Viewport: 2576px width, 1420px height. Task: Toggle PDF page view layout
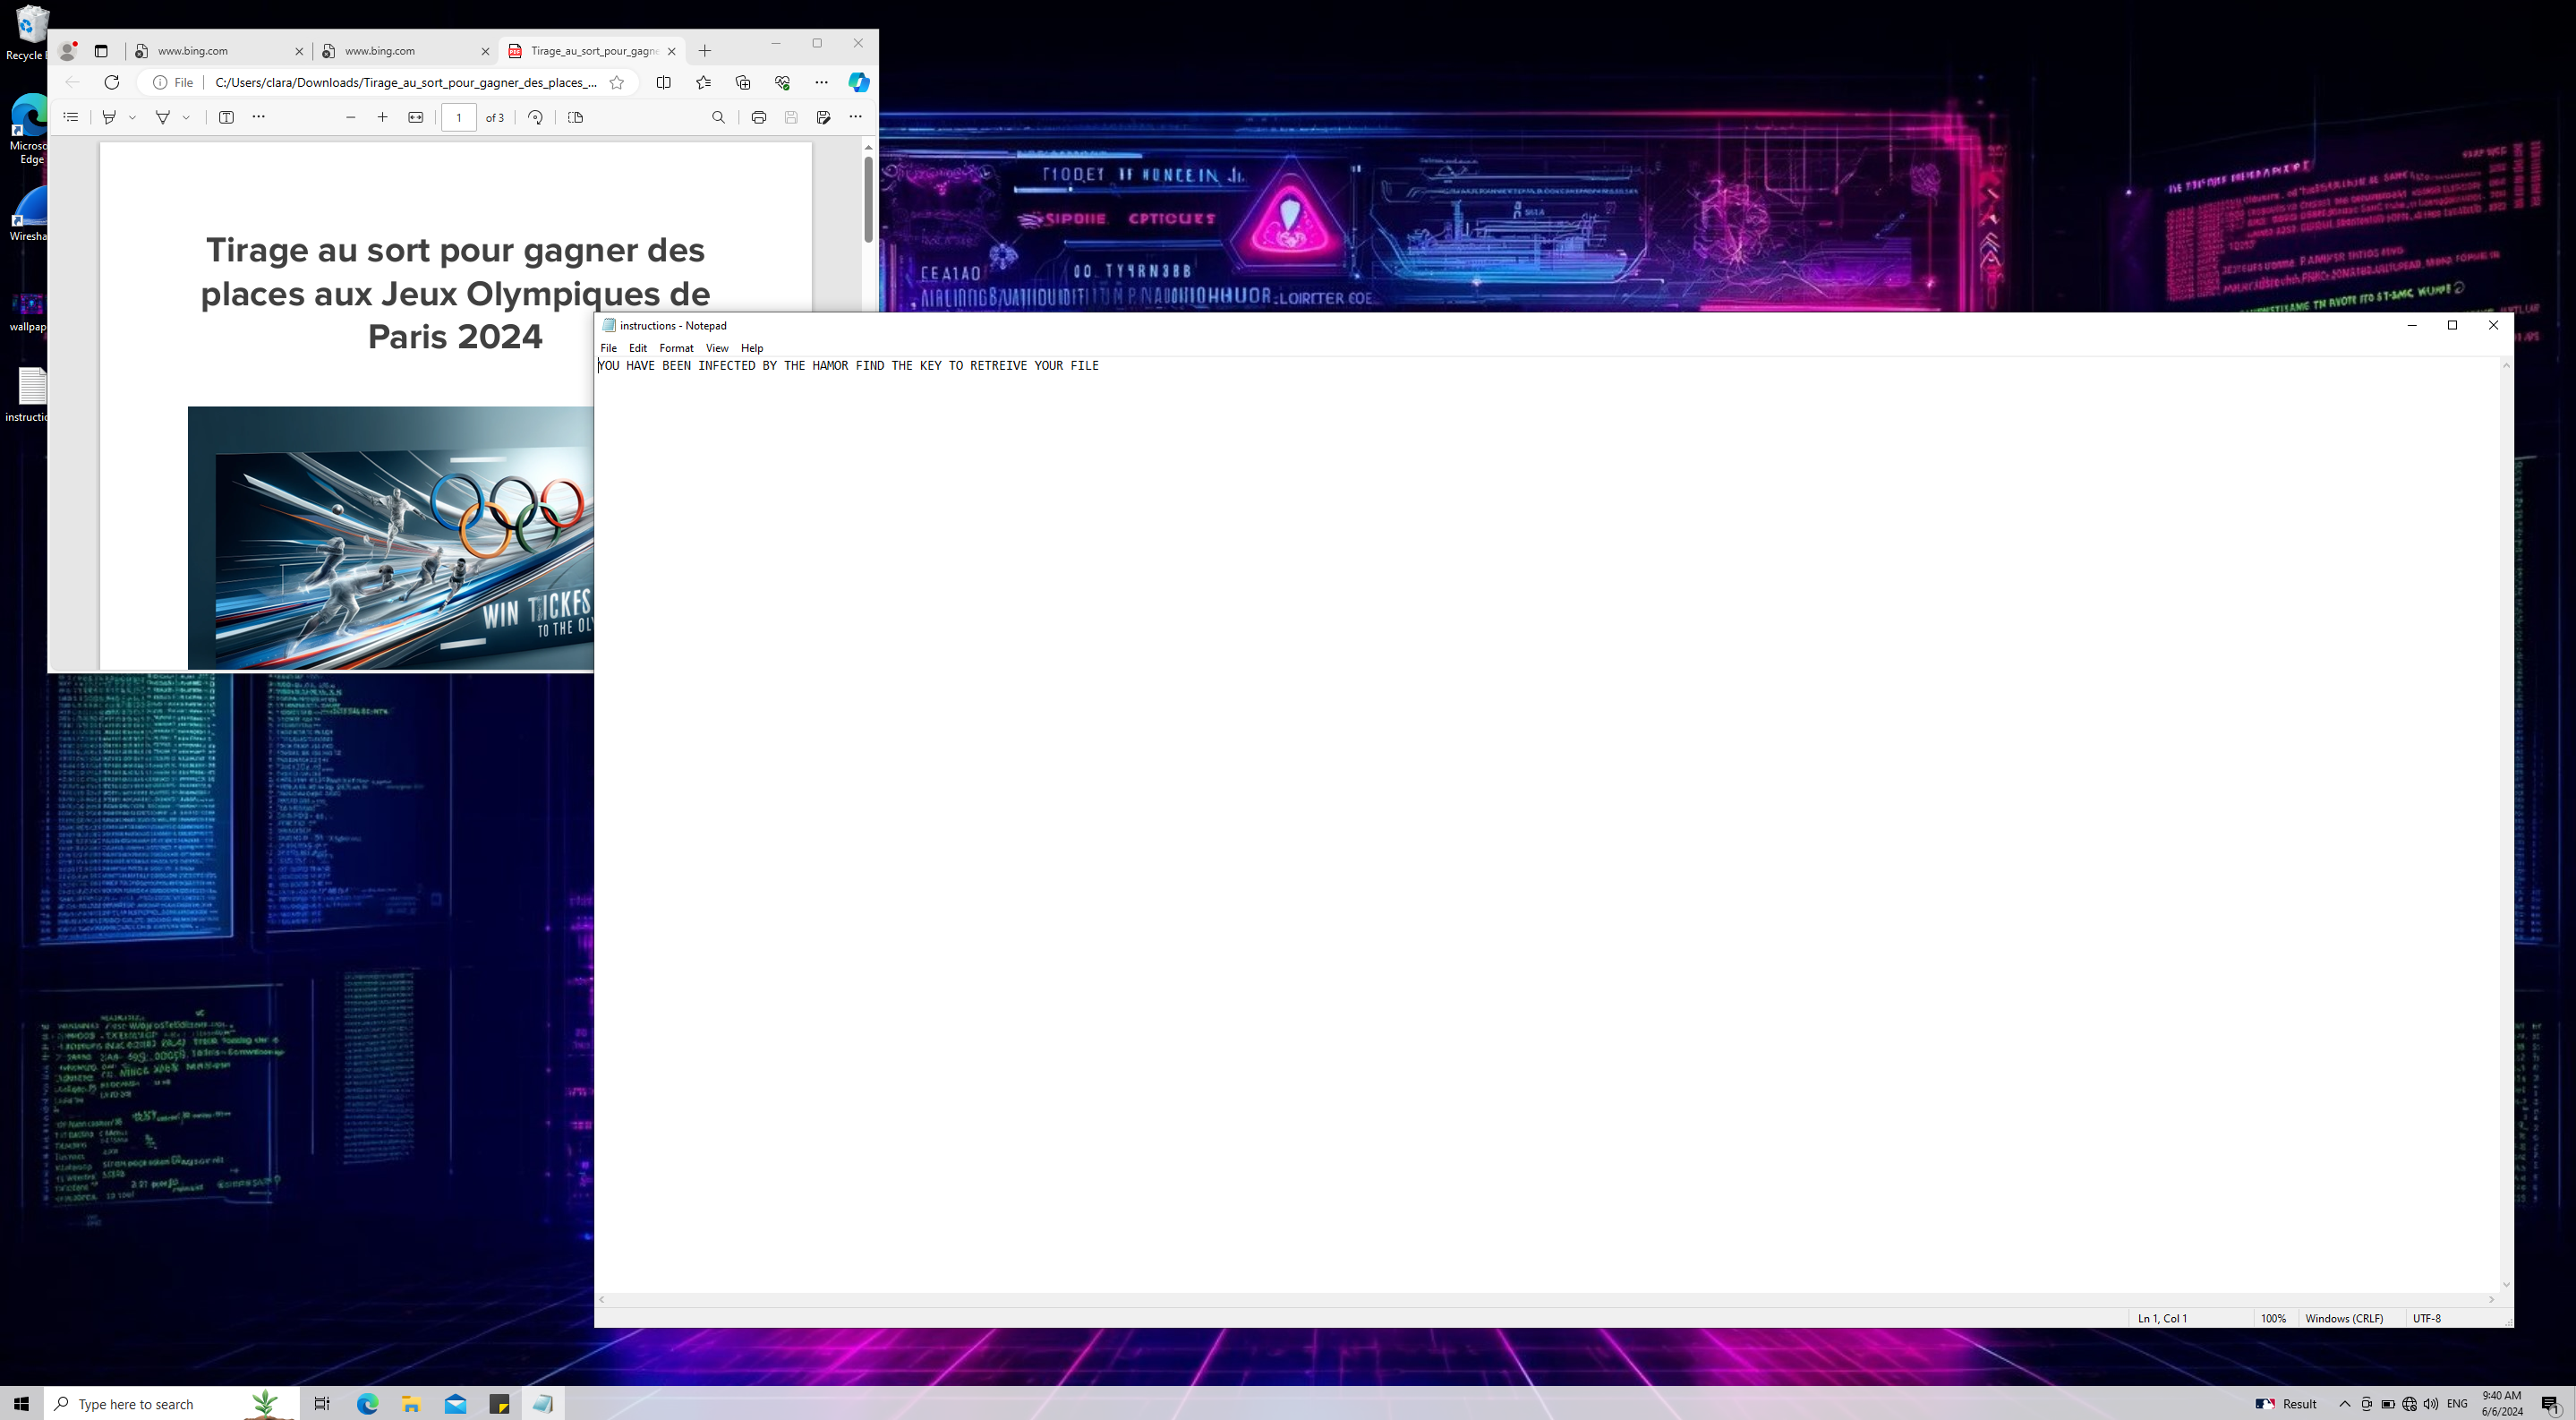point(575,117)
